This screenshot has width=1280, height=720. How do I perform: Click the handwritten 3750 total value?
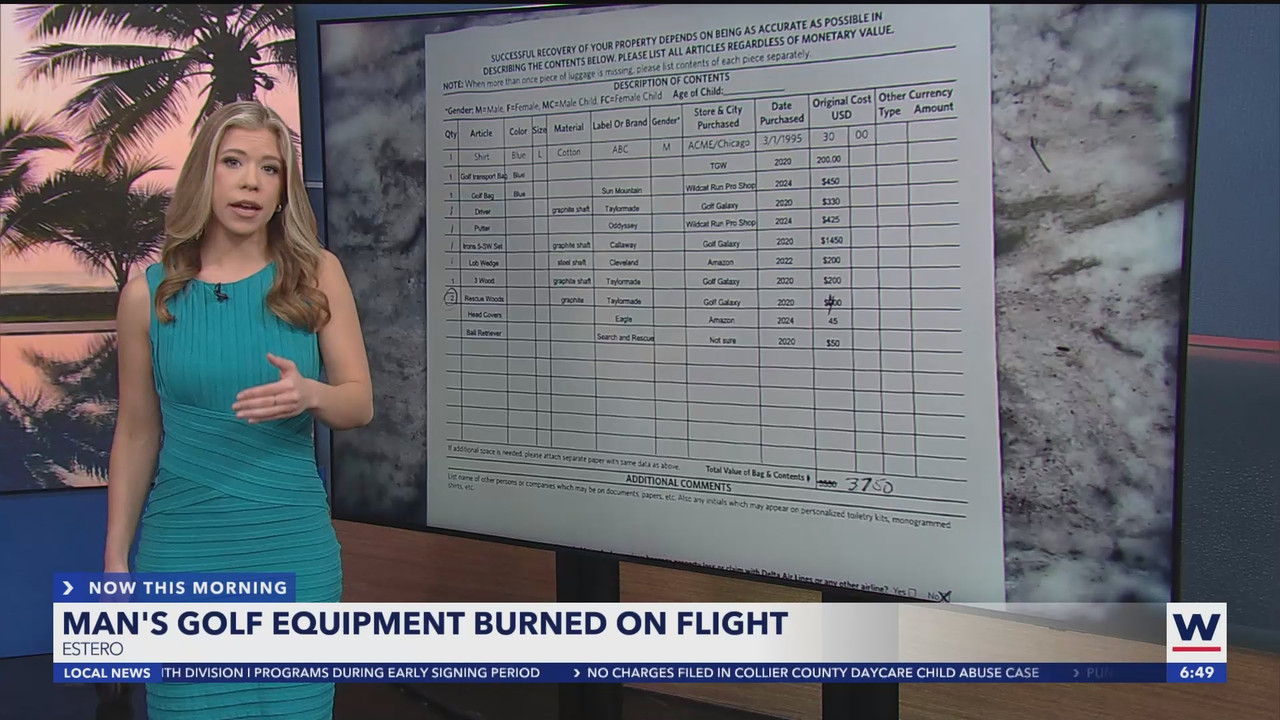coord(868,485)
